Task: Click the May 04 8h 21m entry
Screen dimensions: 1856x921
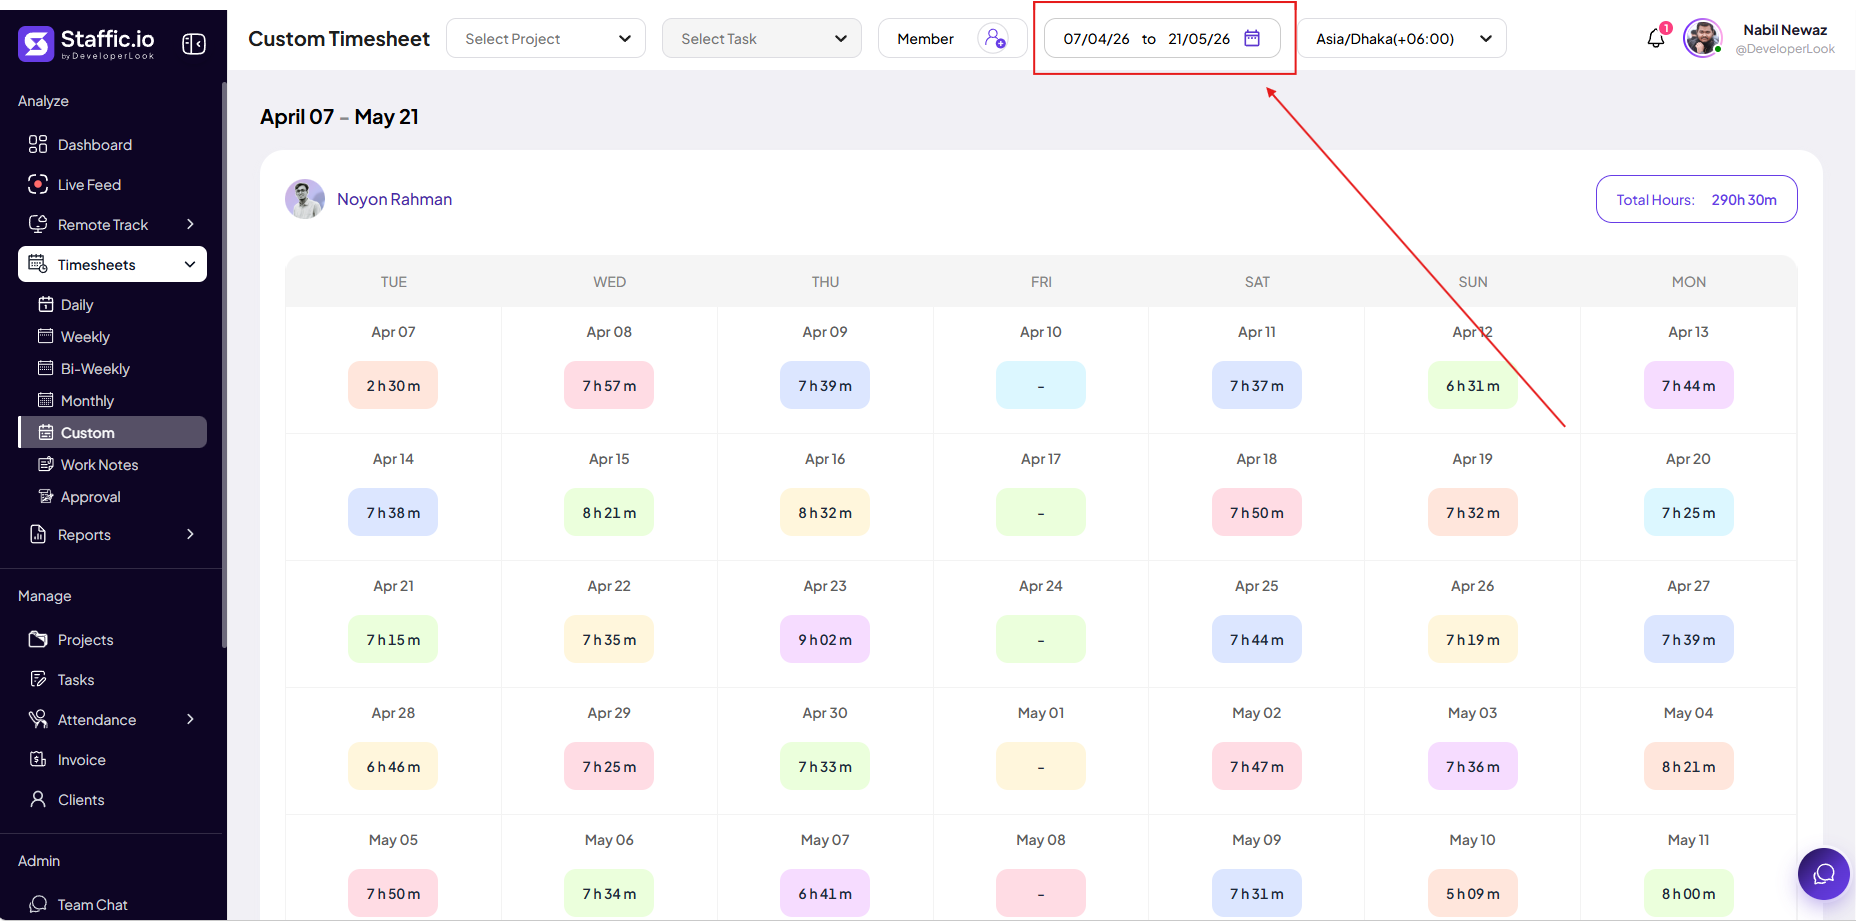Action: 1689,766
